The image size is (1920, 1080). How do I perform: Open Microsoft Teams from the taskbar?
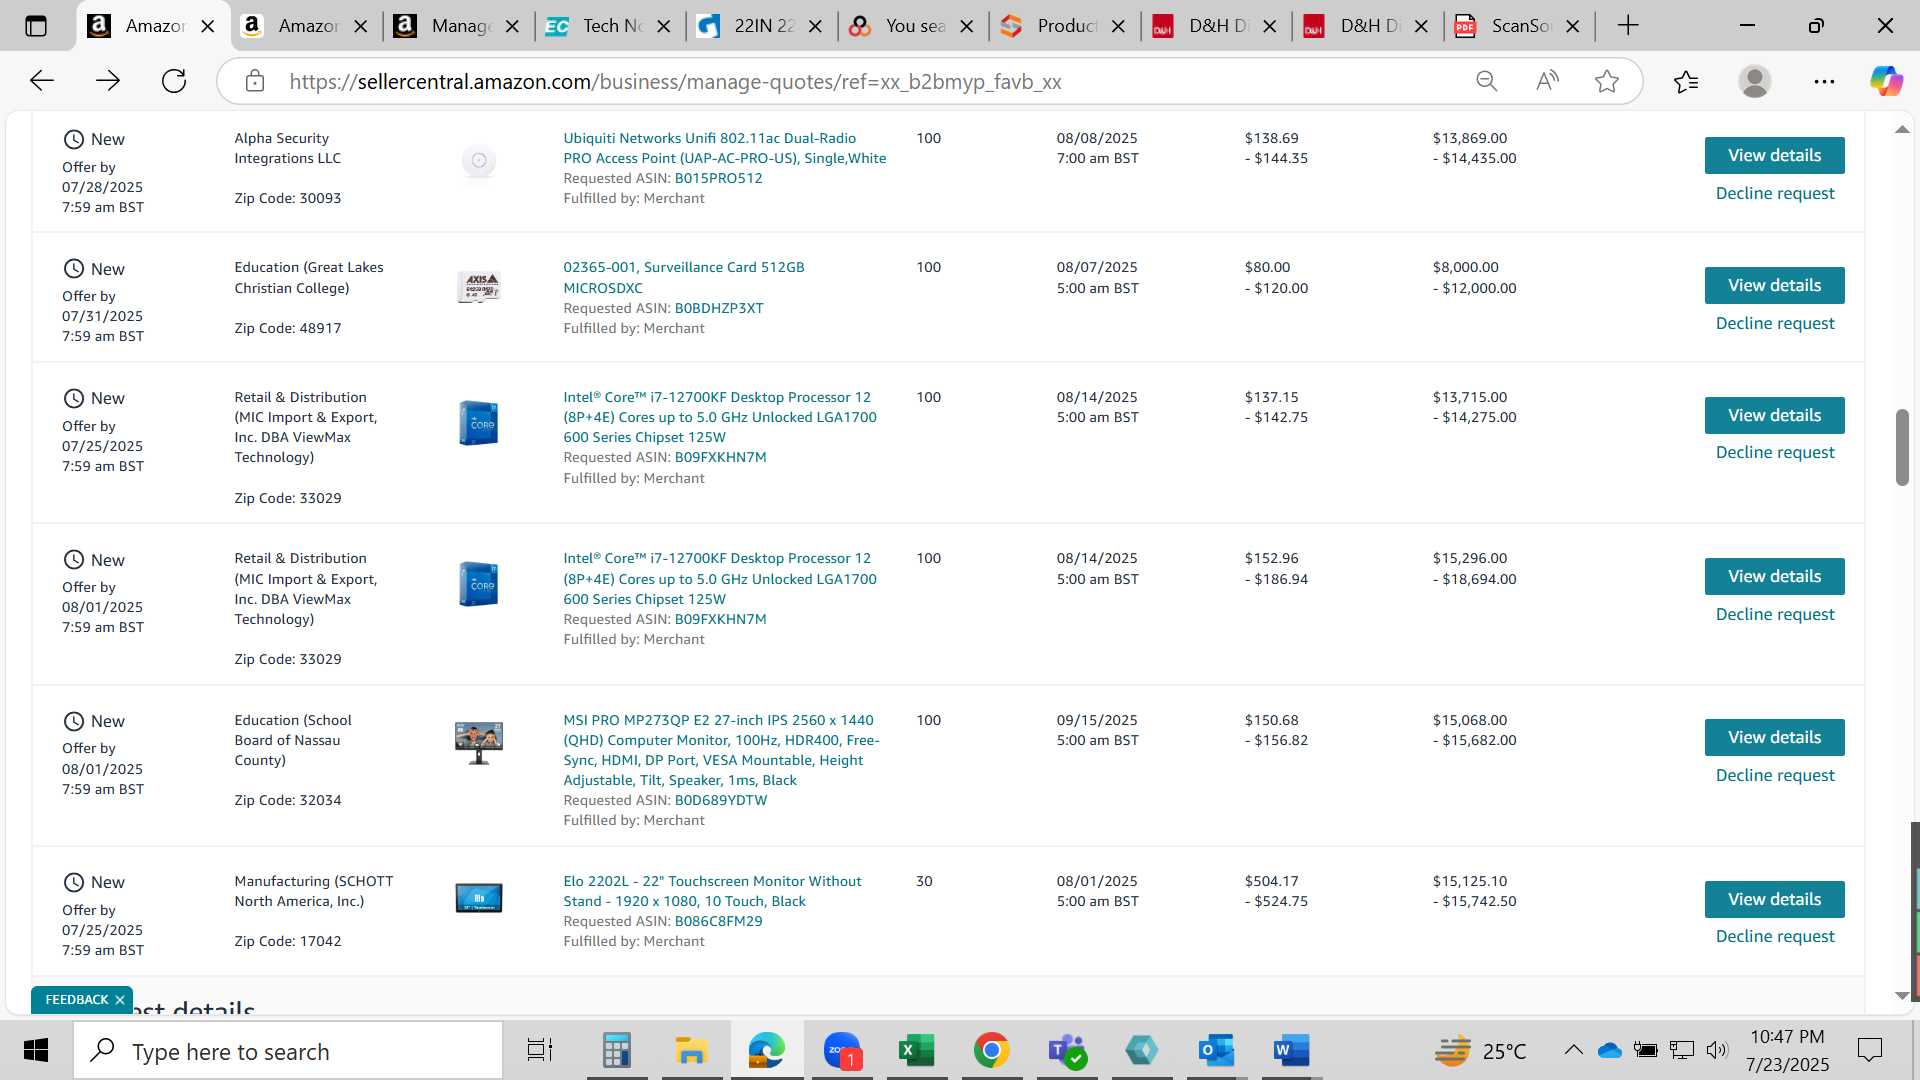coord(1067,1050)
